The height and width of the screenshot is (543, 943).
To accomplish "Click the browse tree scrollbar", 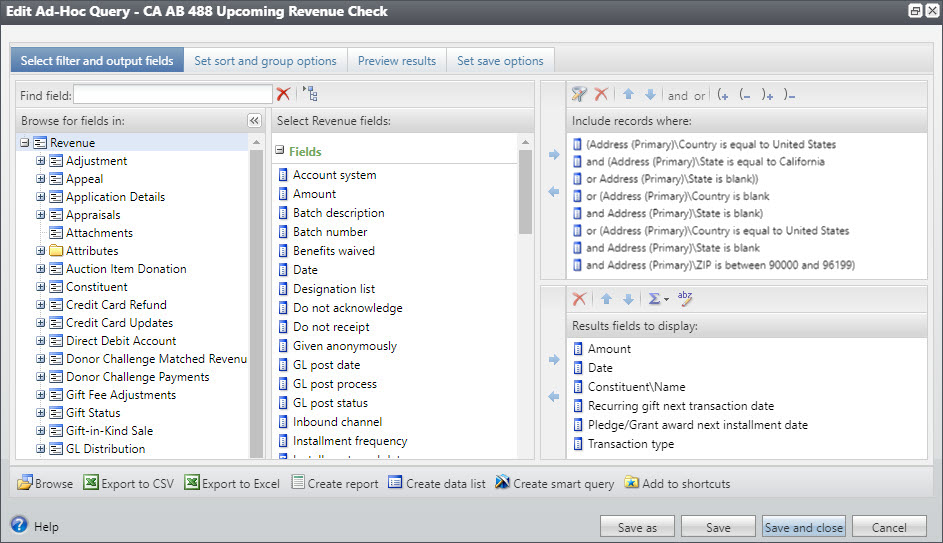I will [256, 304].
